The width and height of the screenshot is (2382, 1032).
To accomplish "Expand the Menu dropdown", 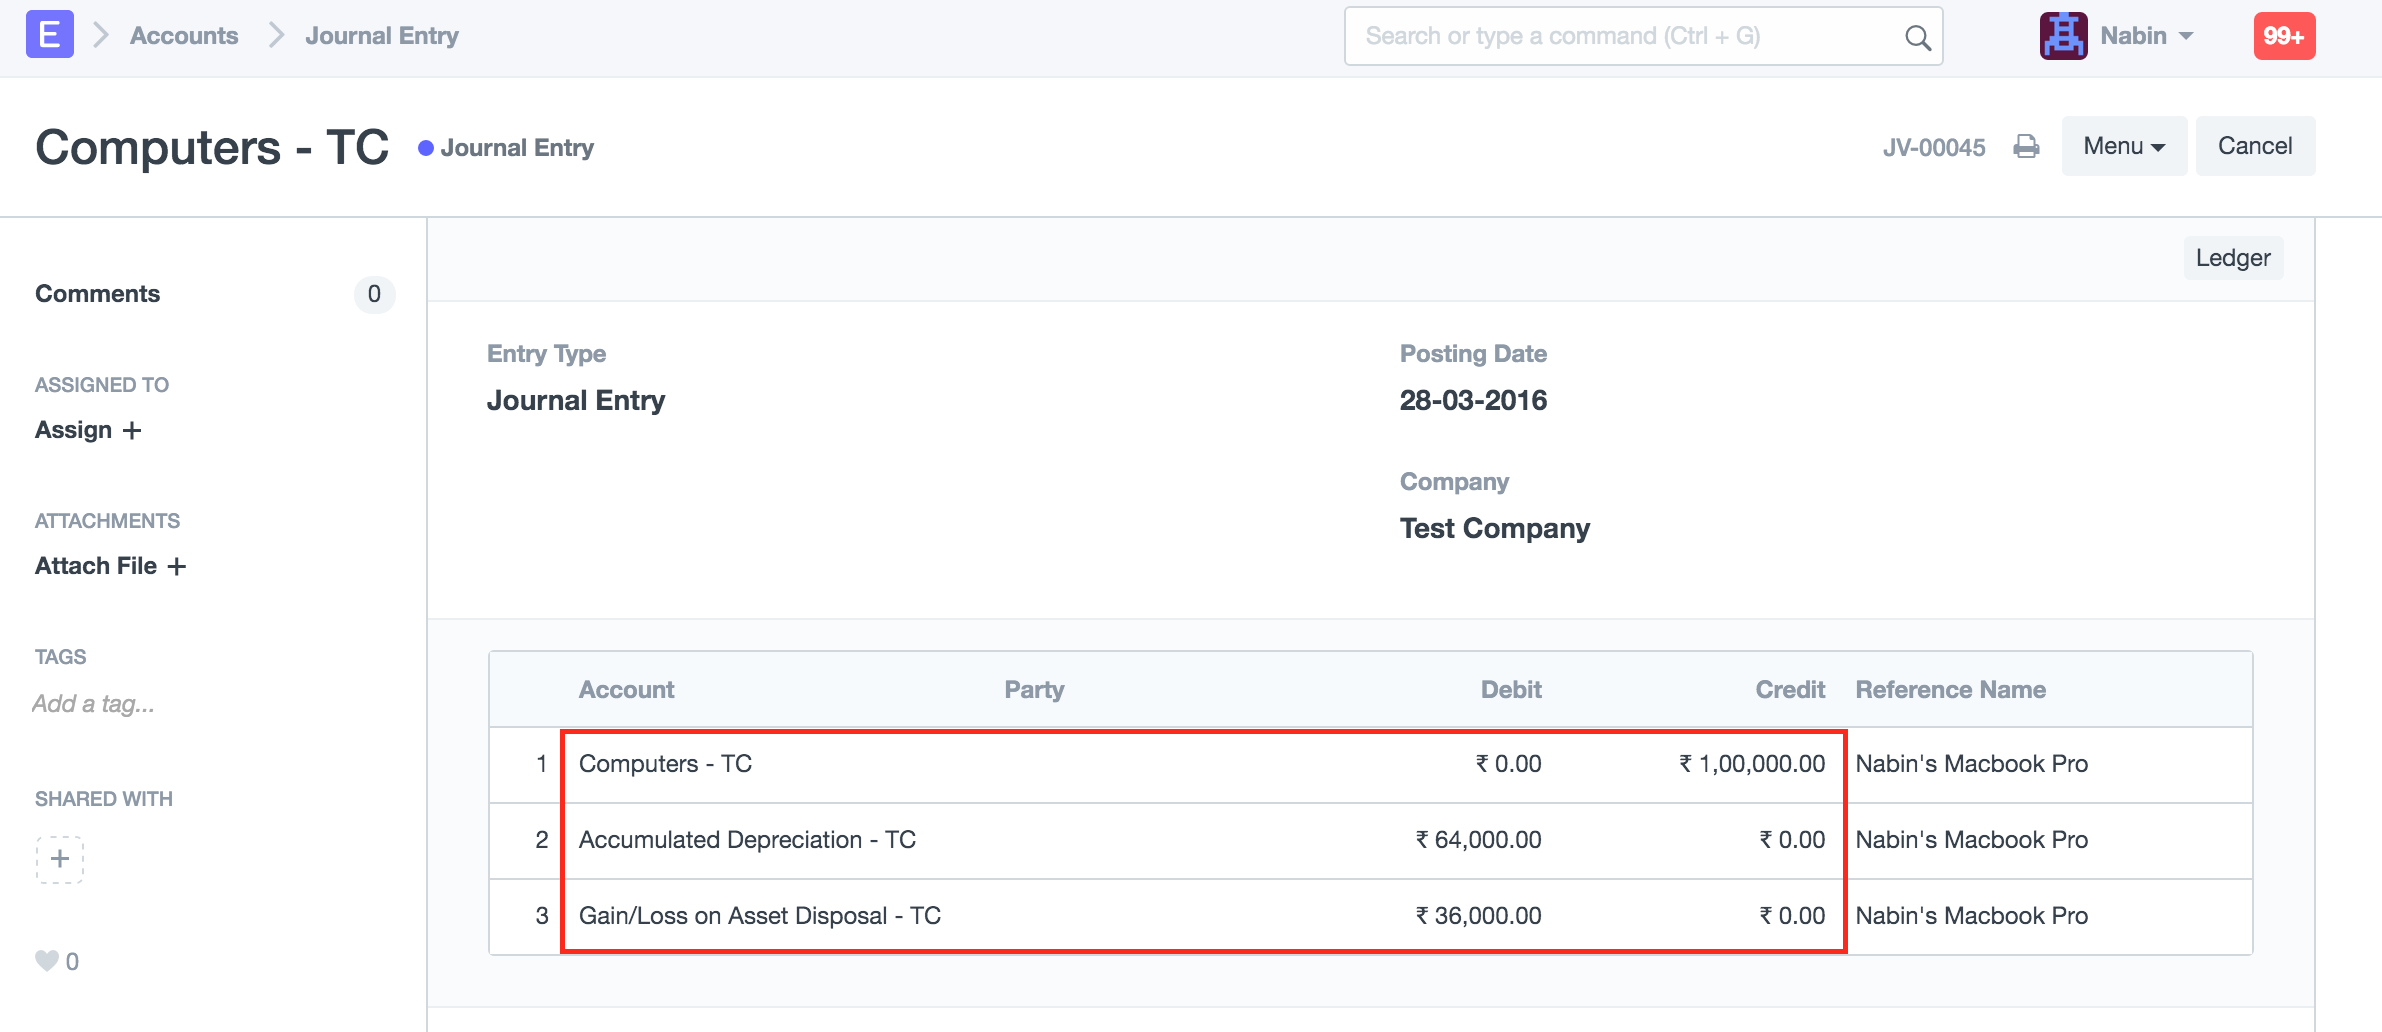I will 2123,146.
